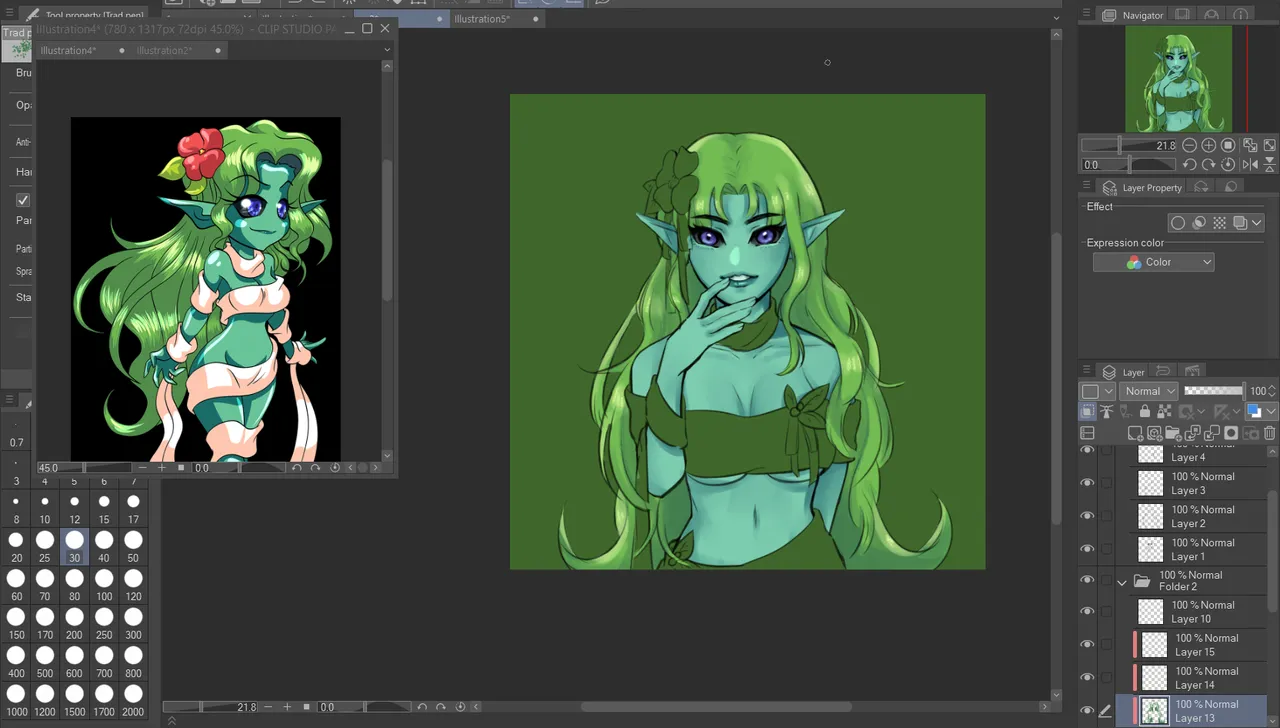Viewport: 1280px width, 728px height.
Task: Select brush size 250
Action: (x=104, y=622)
